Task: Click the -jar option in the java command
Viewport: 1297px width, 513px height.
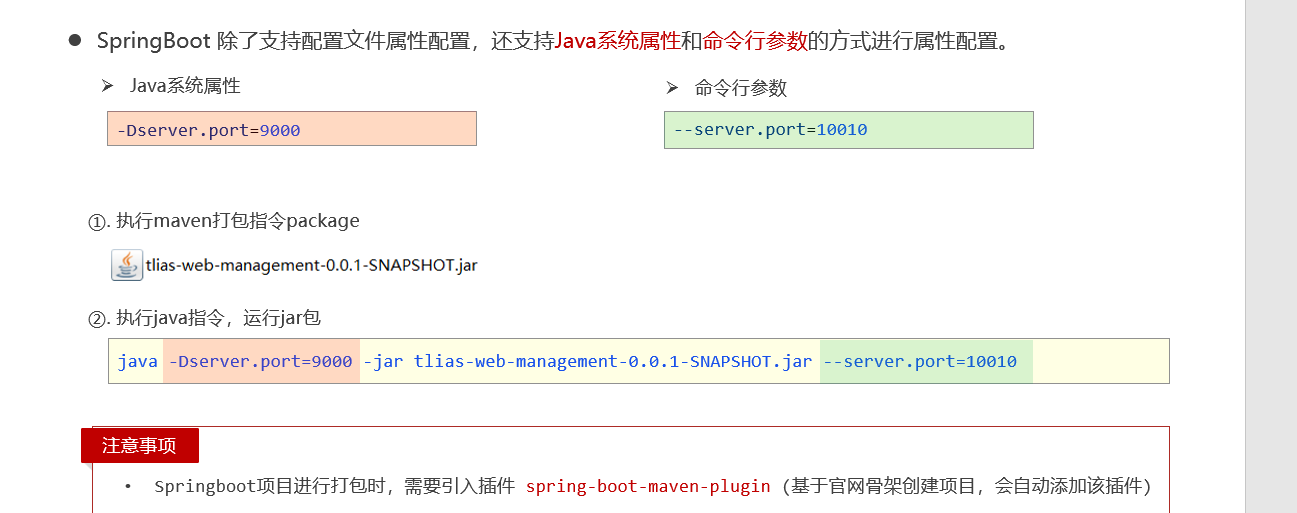Action: coord(384,361)
